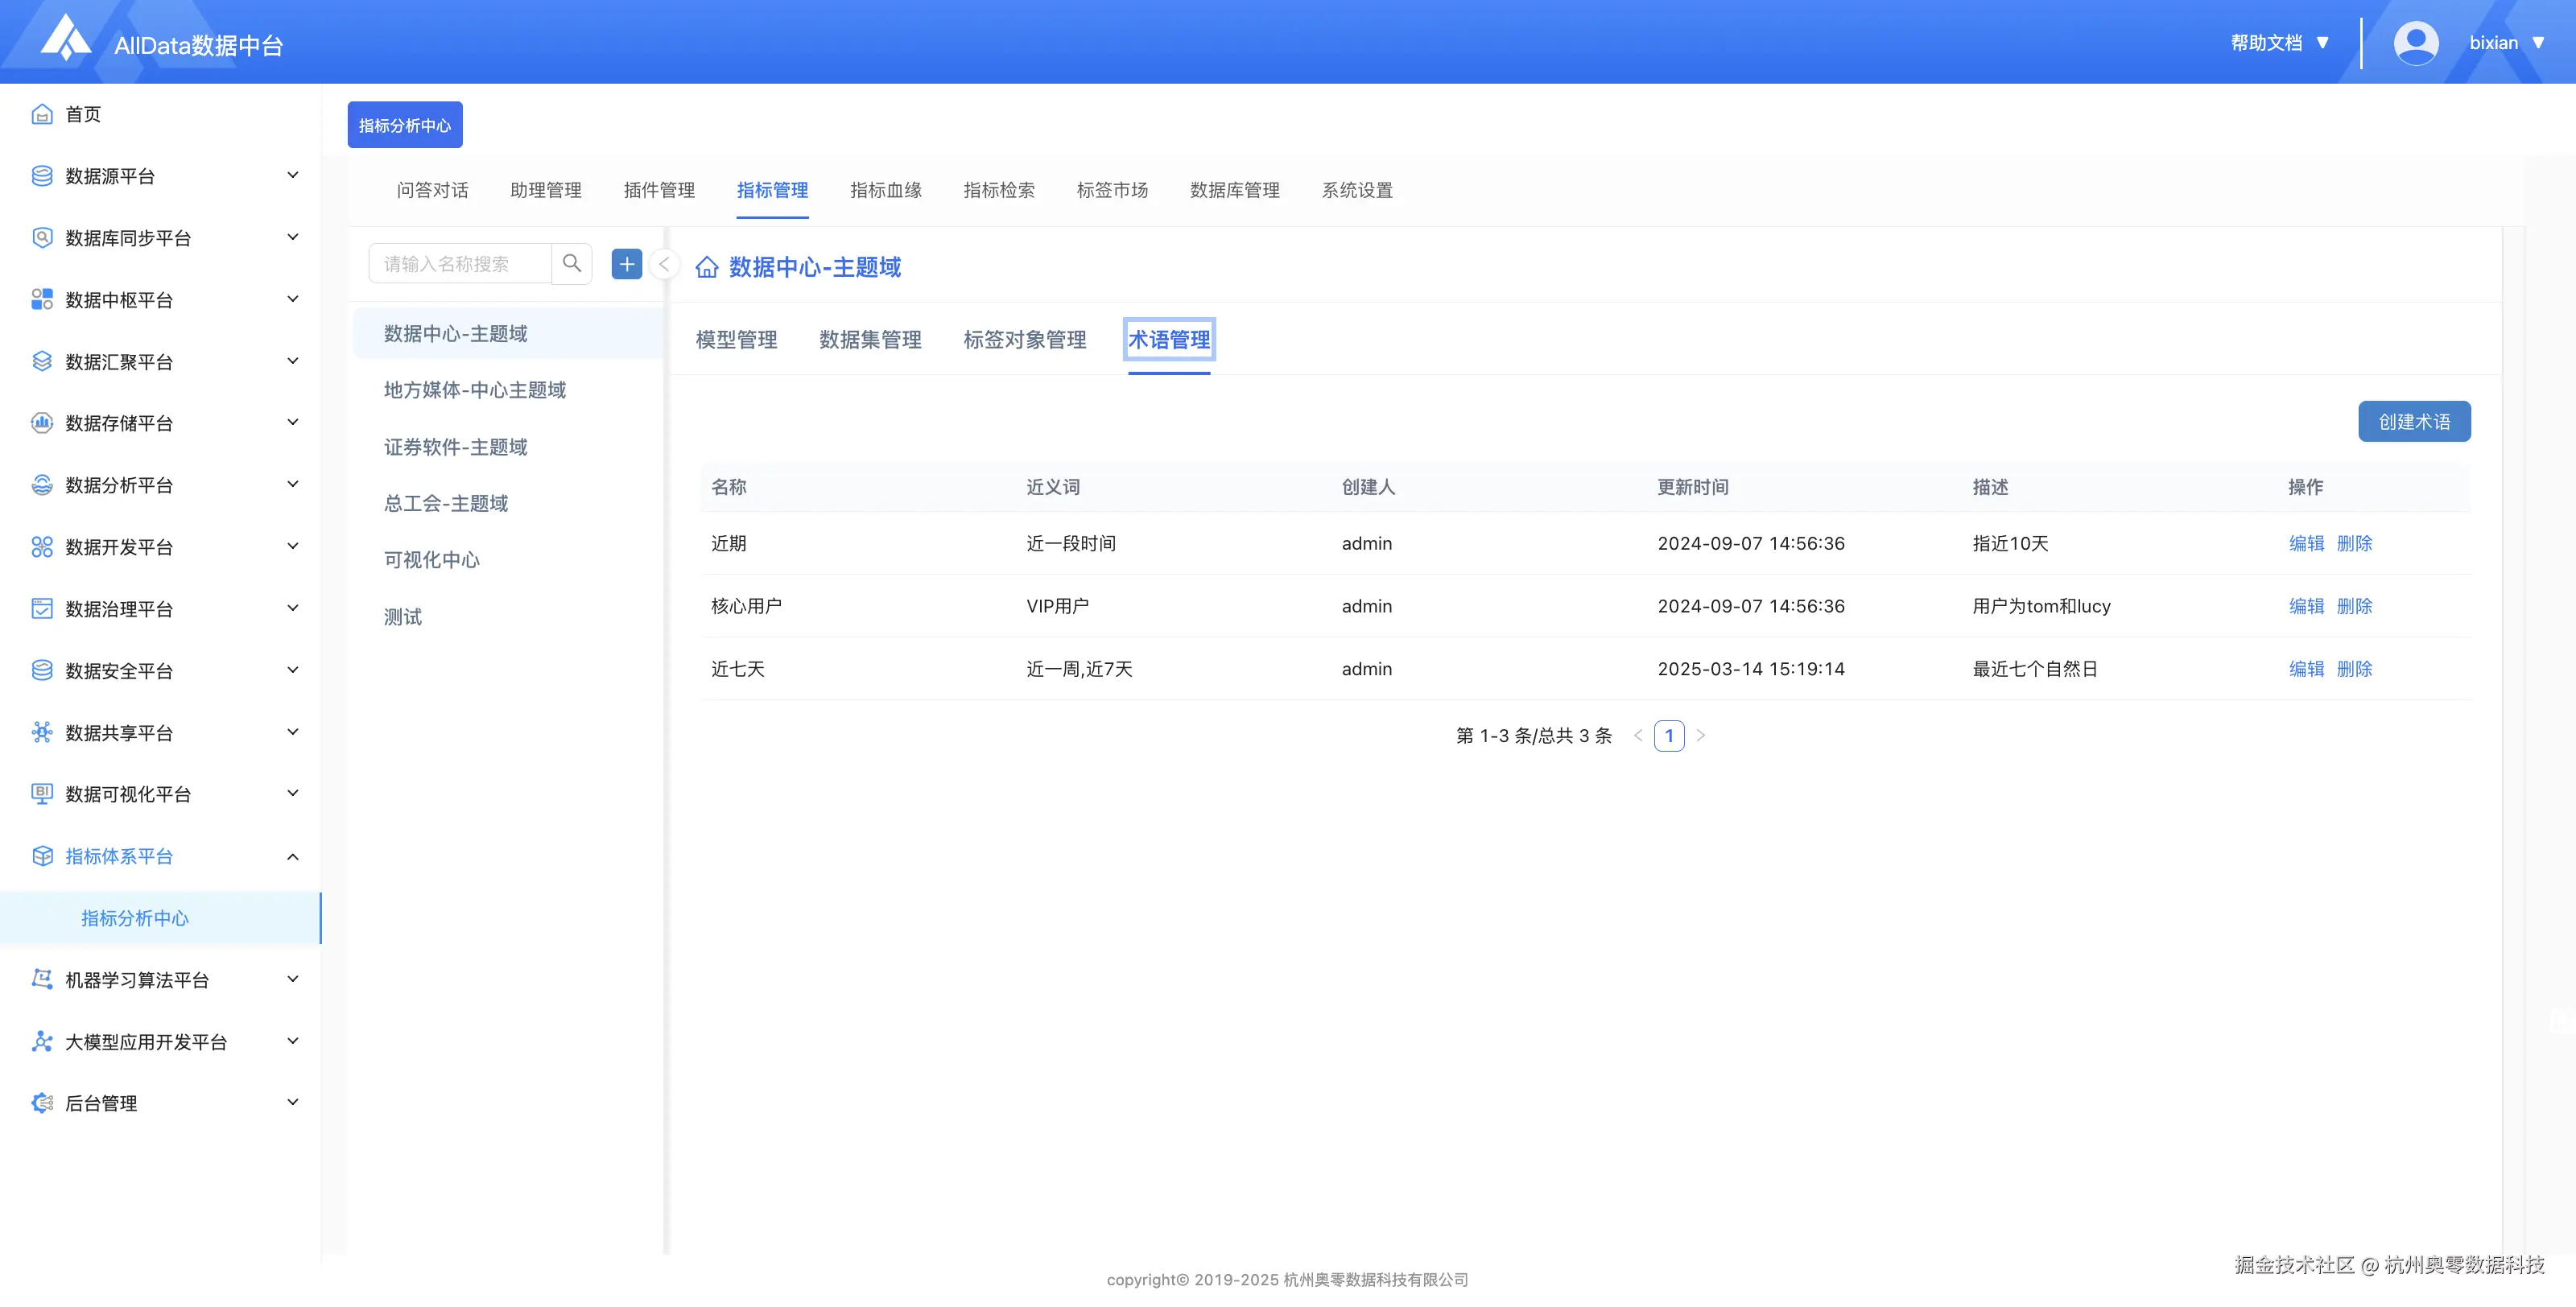Delete the 近七天 term row
The image size is (2576, 1307).
coord(2354,669)
